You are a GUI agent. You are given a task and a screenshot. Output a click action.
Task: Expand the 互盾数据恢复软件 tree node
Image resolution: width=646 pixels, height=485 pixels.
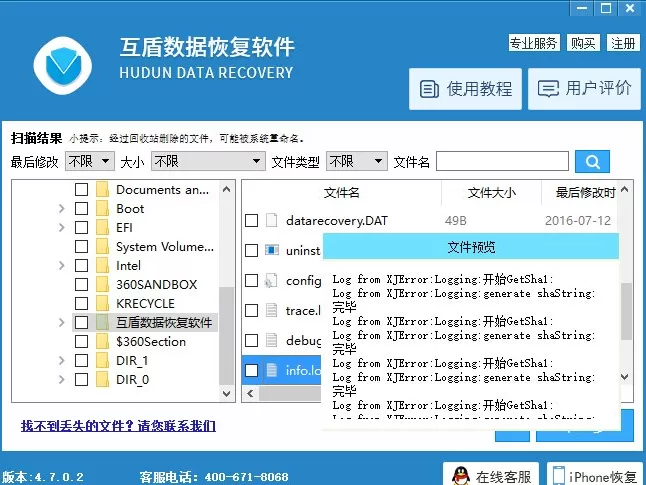click(x=61, y=322)
